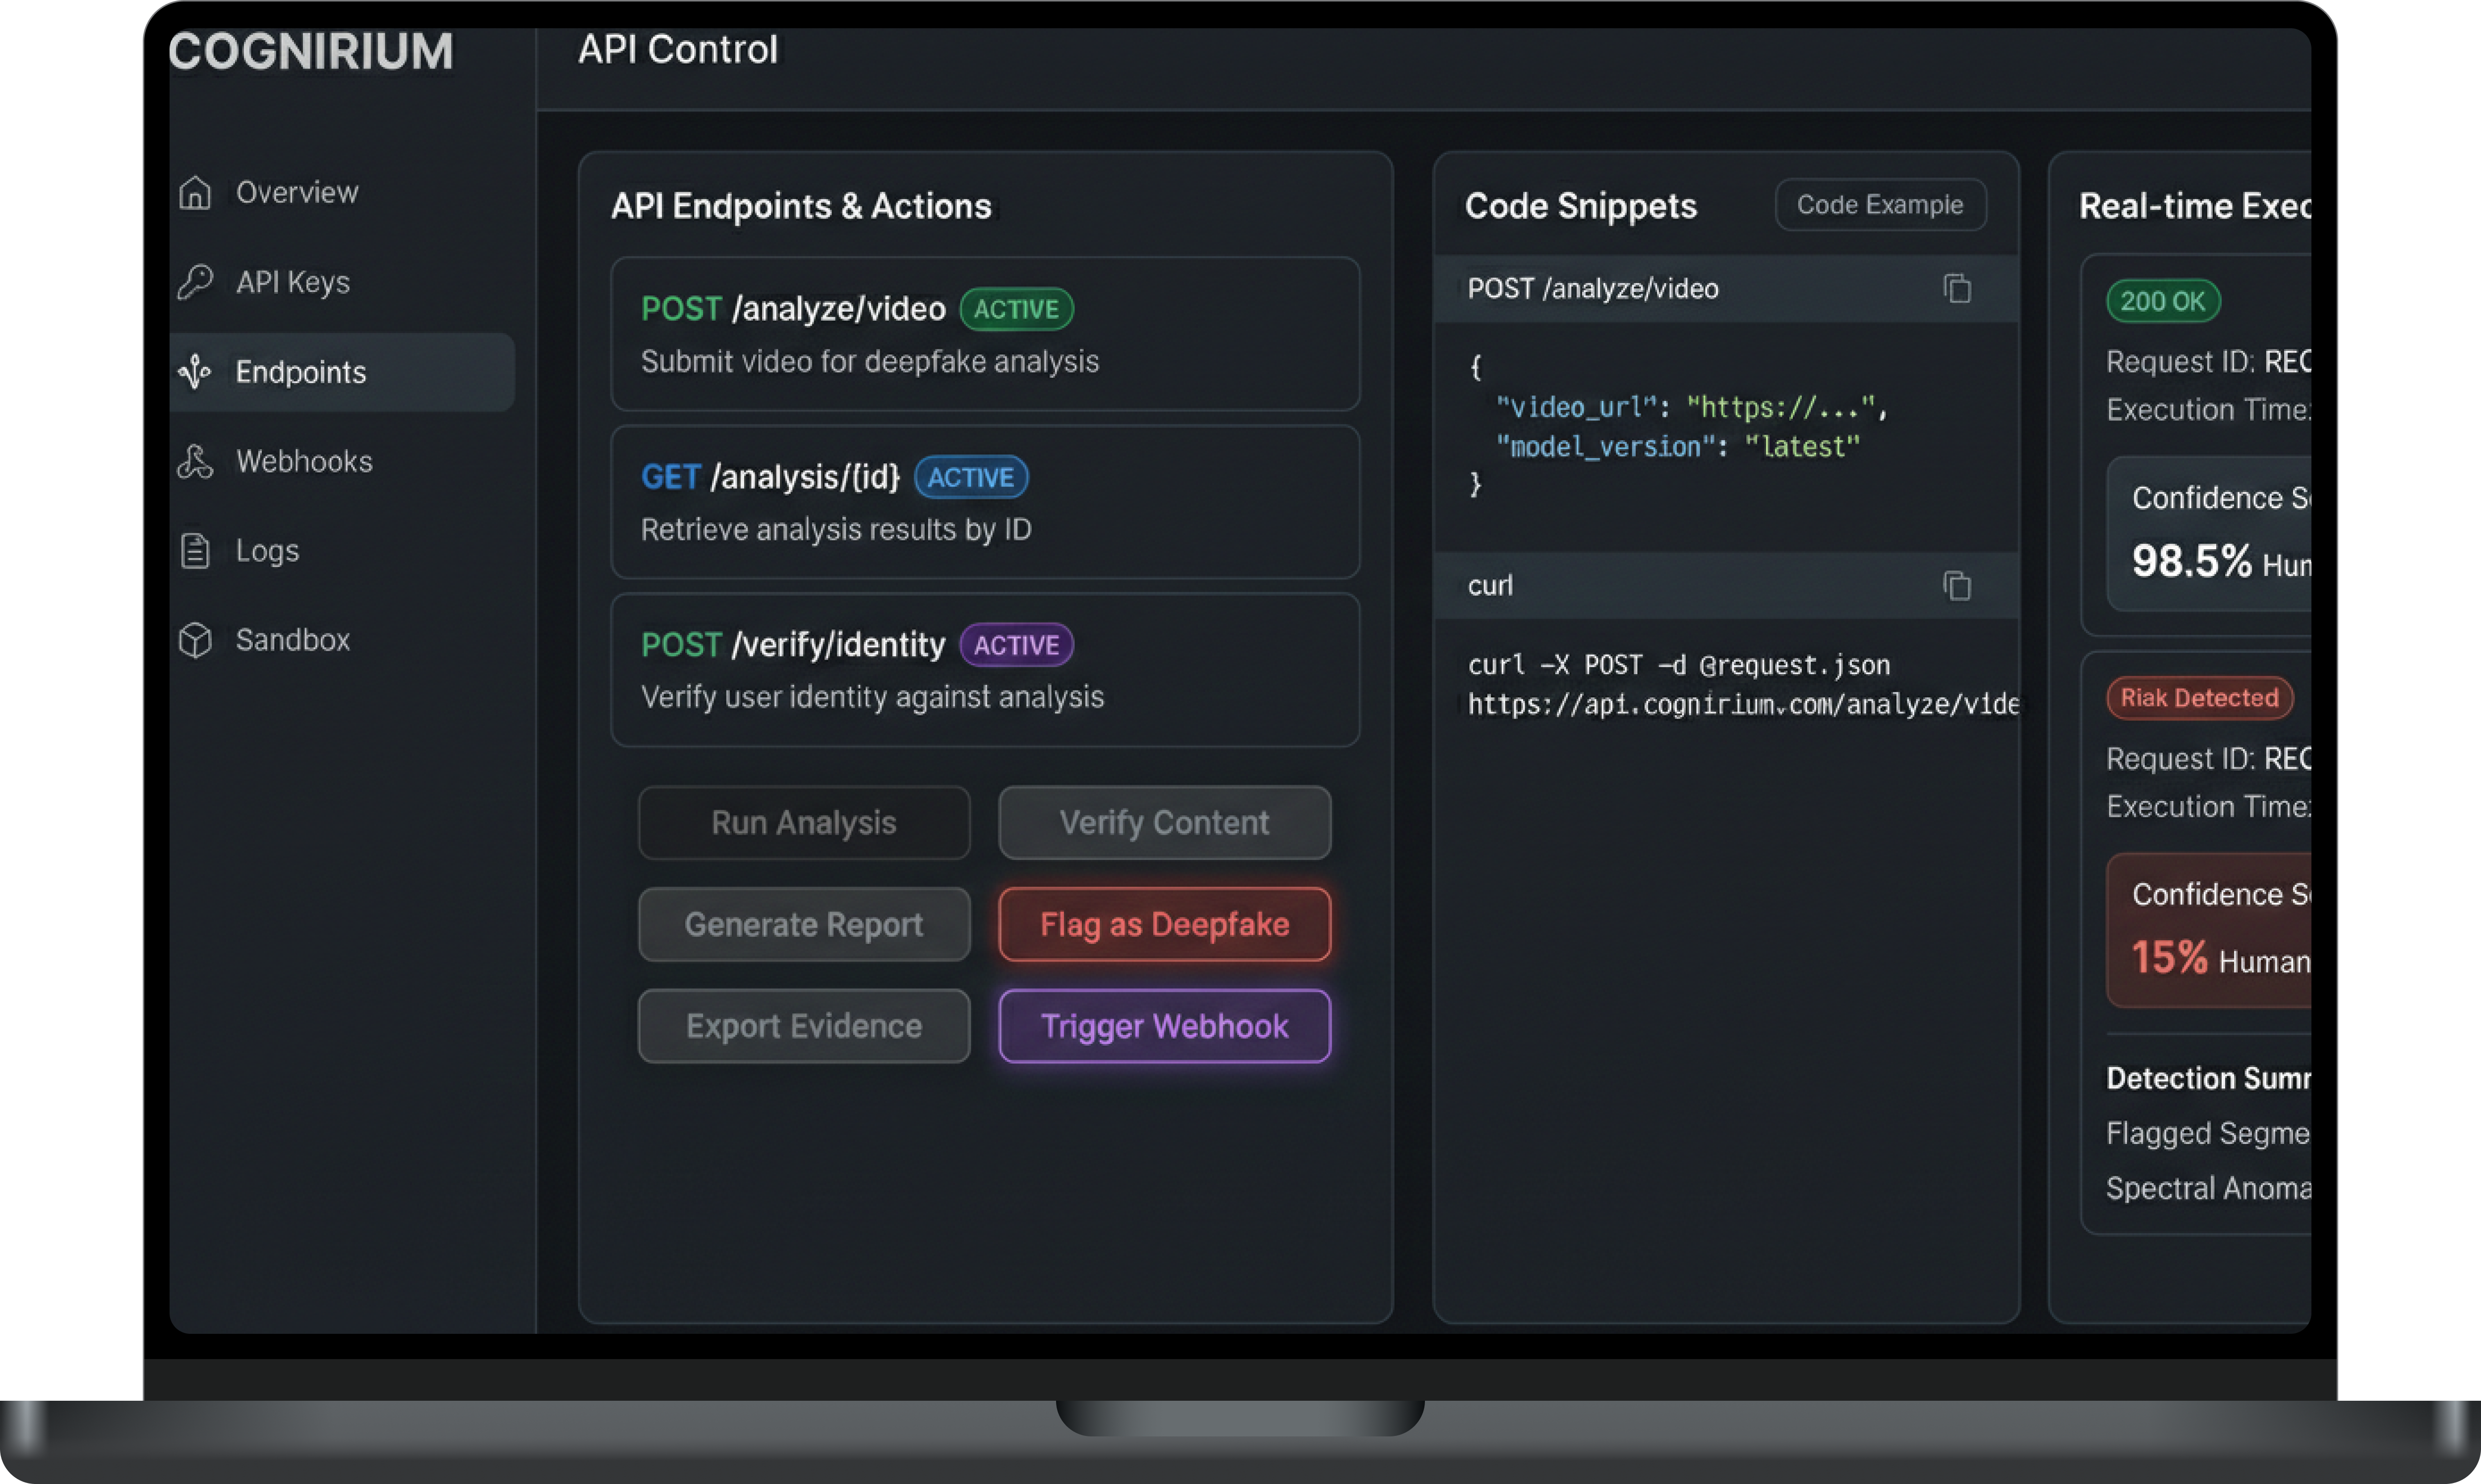
Task: Click the Export Evidence button
Action: click(x=804, y=1026)
